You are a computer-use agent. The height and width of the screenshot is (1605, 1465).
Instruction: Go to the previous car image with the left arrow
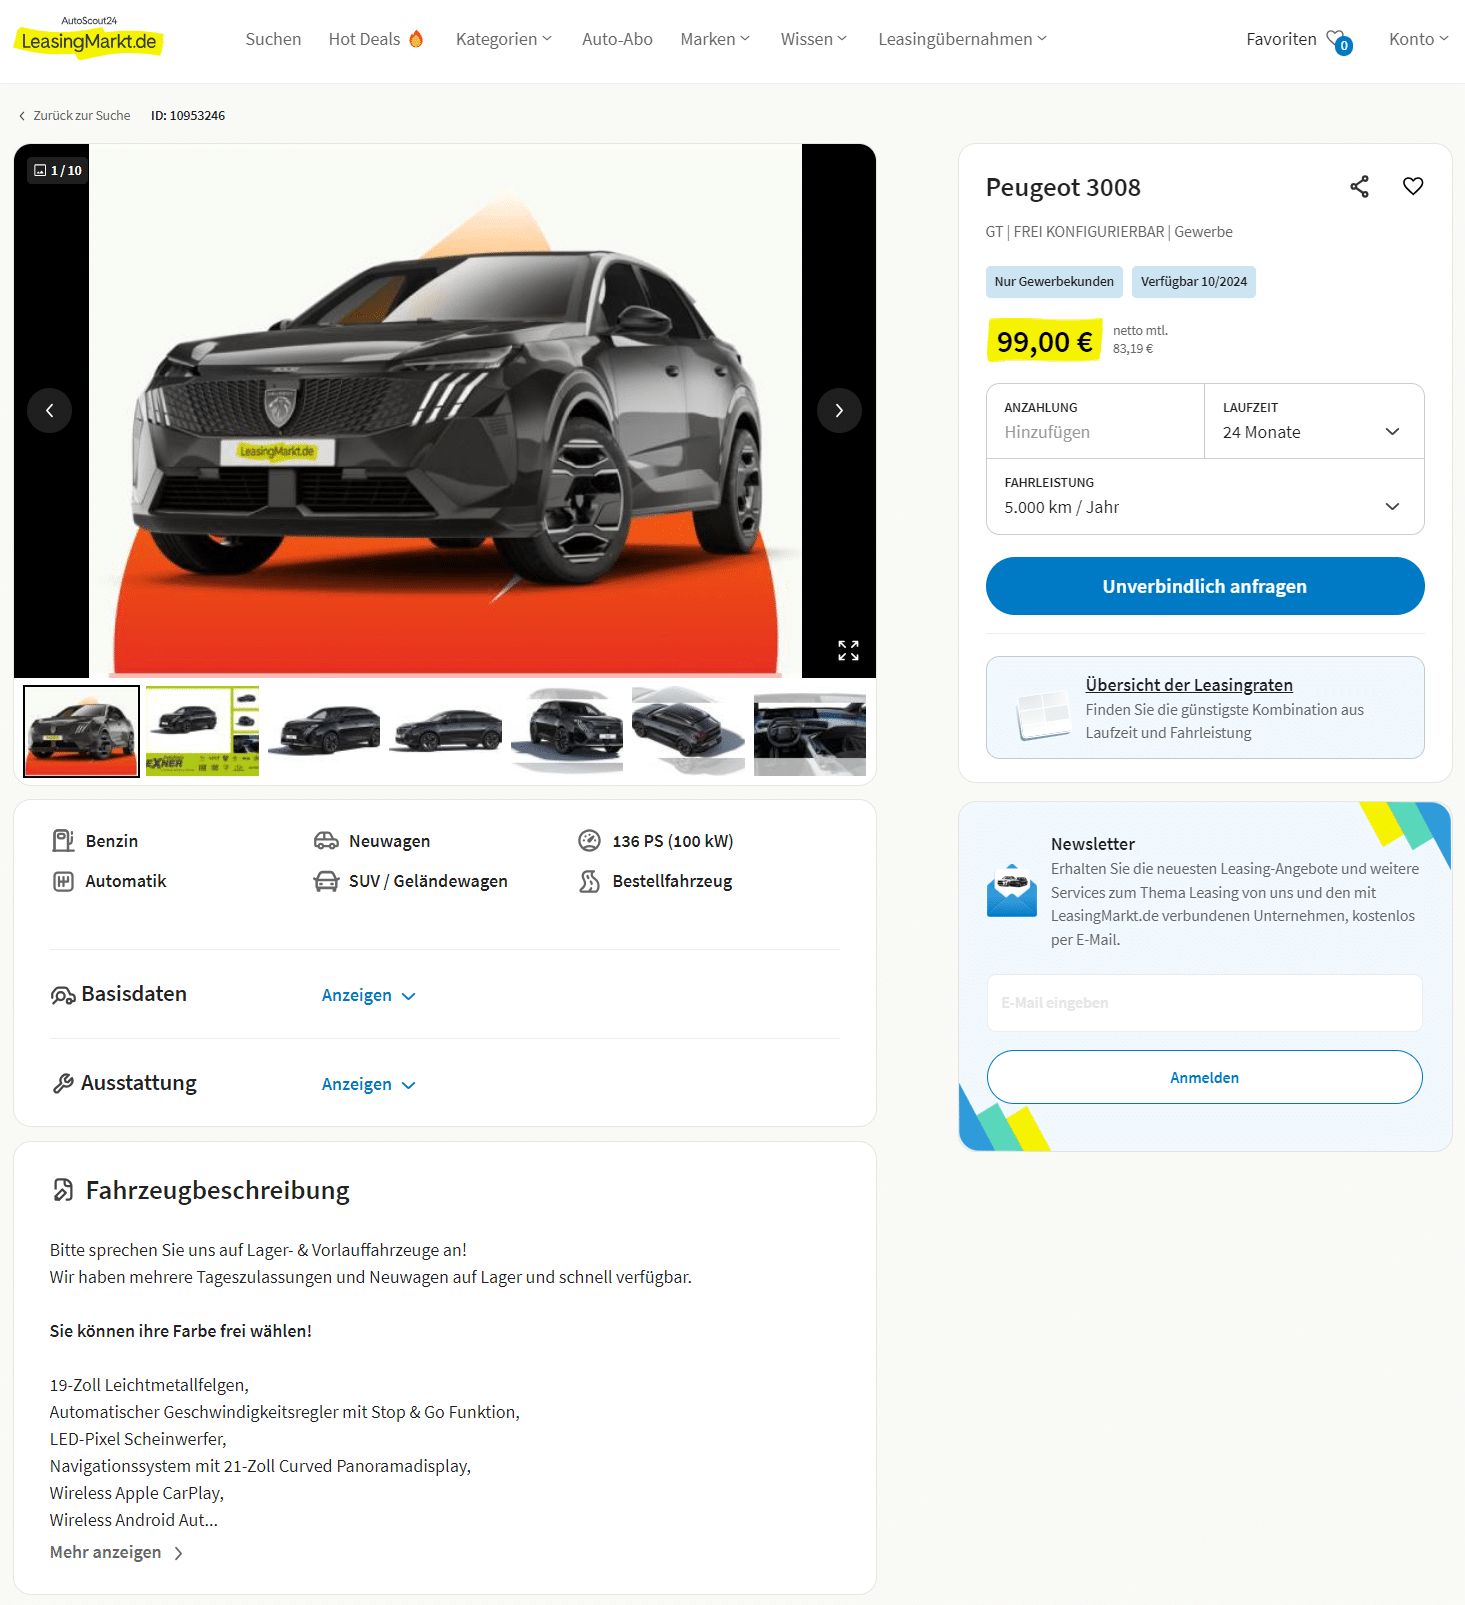(50, 411)
